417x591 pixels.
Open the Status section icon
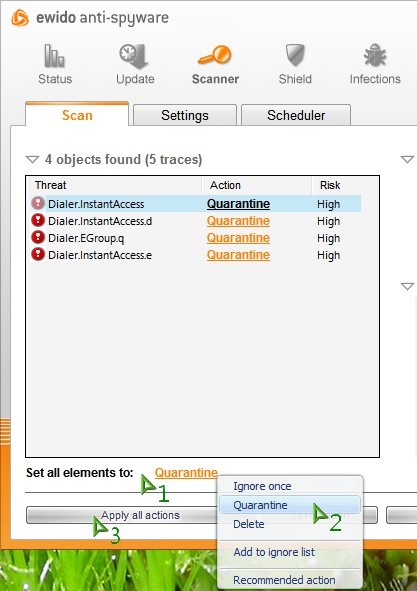pos(55,56)
